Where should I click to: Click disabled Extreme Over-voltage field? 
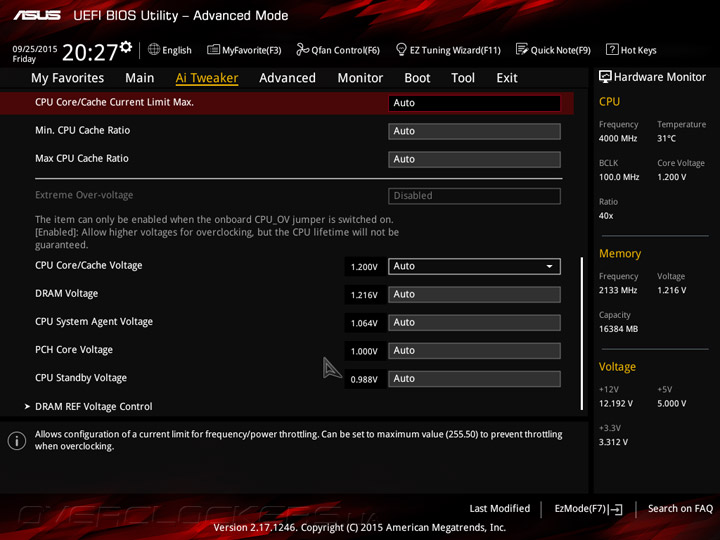pyautogui.click(x=474, y=196)
